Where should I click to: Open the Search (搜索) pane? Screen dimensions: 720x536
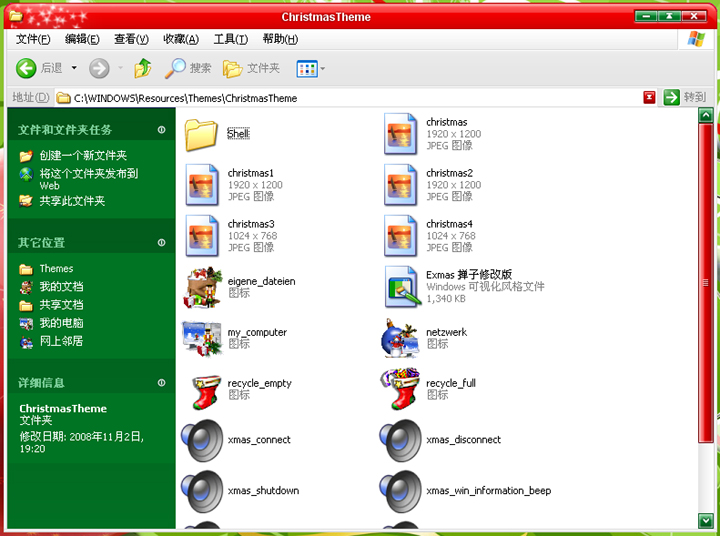pyautogui.click(x=187, y=68)
